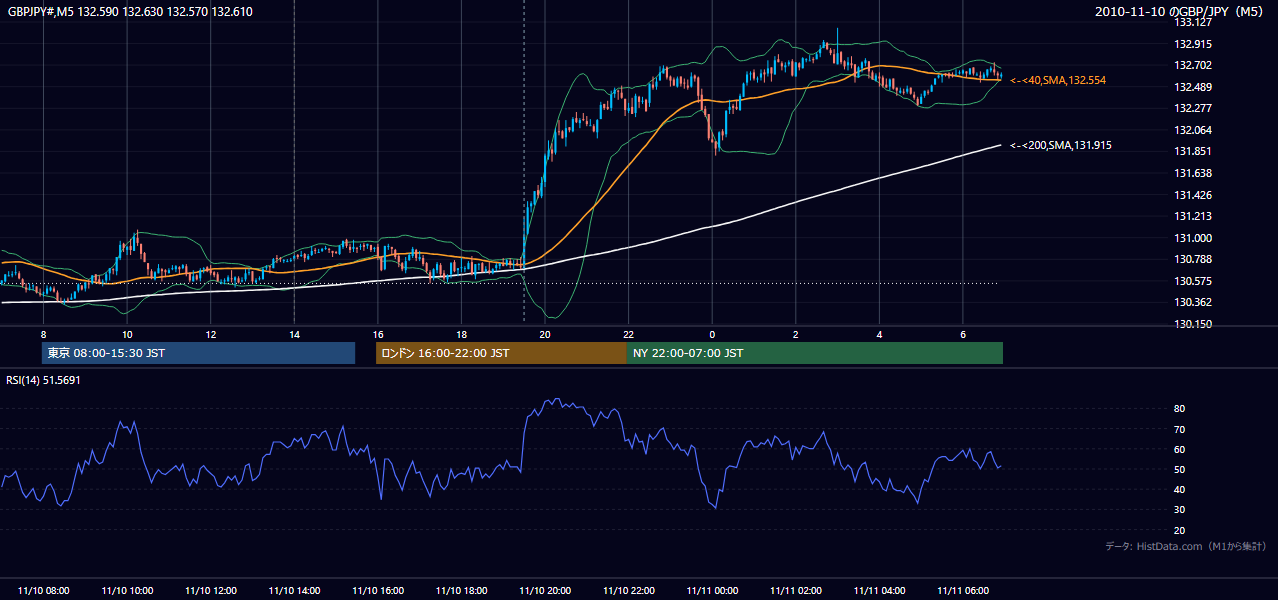
Task: Click hour label 18 under the price chart
Action: (x=461, y=334)
